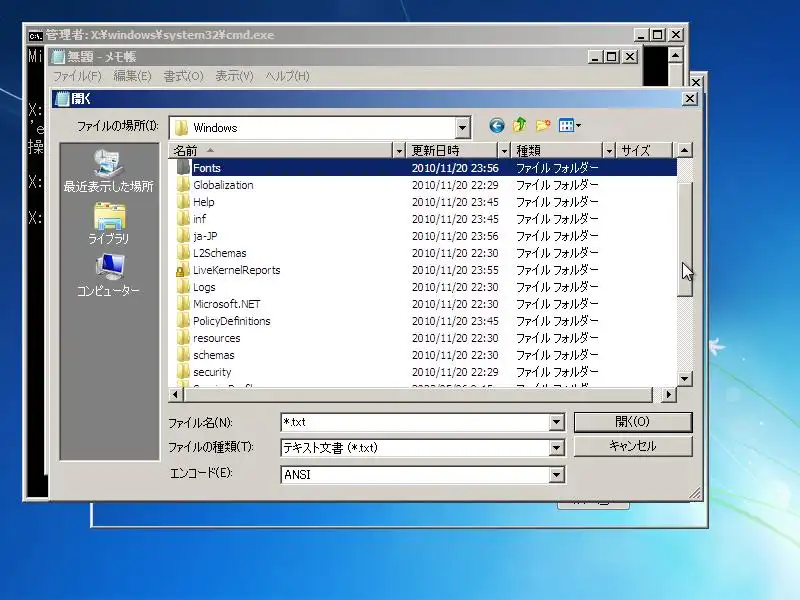This screenshot has height=600, width=800.
Task: Sort by 更新日時 column header
Action: pyautogui.click(x=452, y=151)
